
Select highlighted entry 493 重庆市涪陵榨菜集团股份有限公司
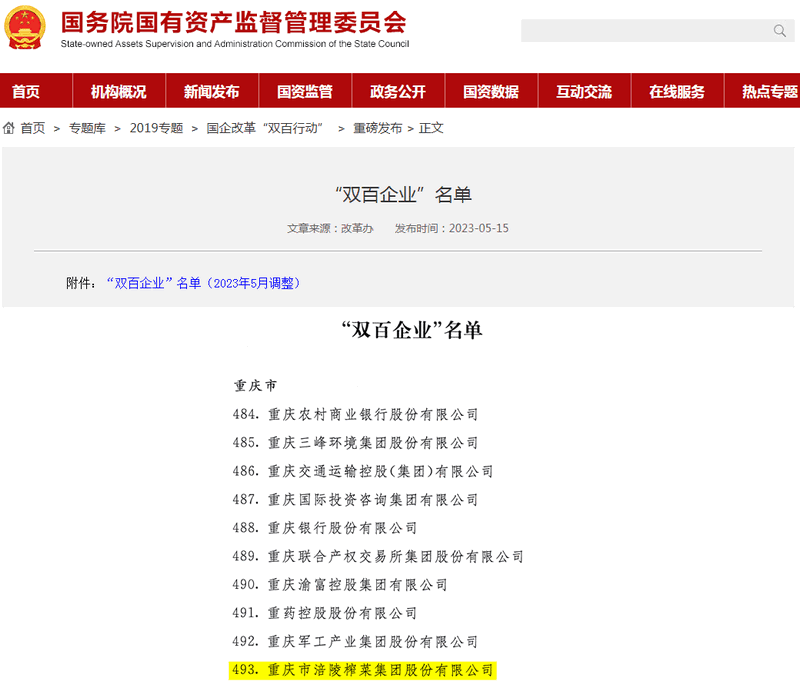tap(363, 670)
